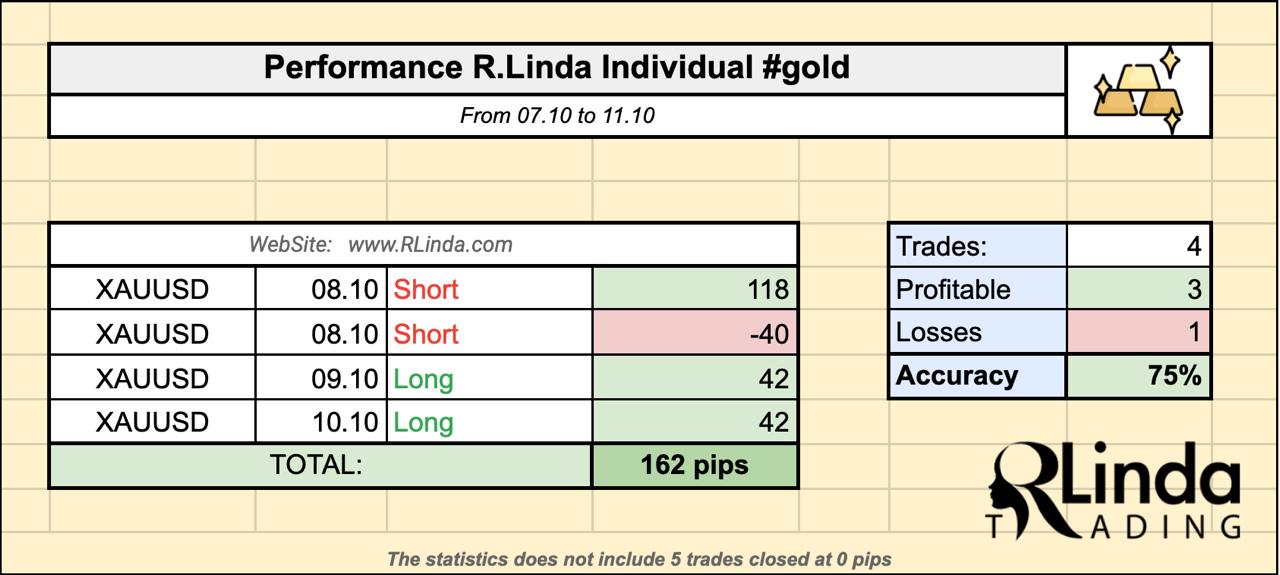Click the 162 pips total cell
1280x575 pixels.
695,465
